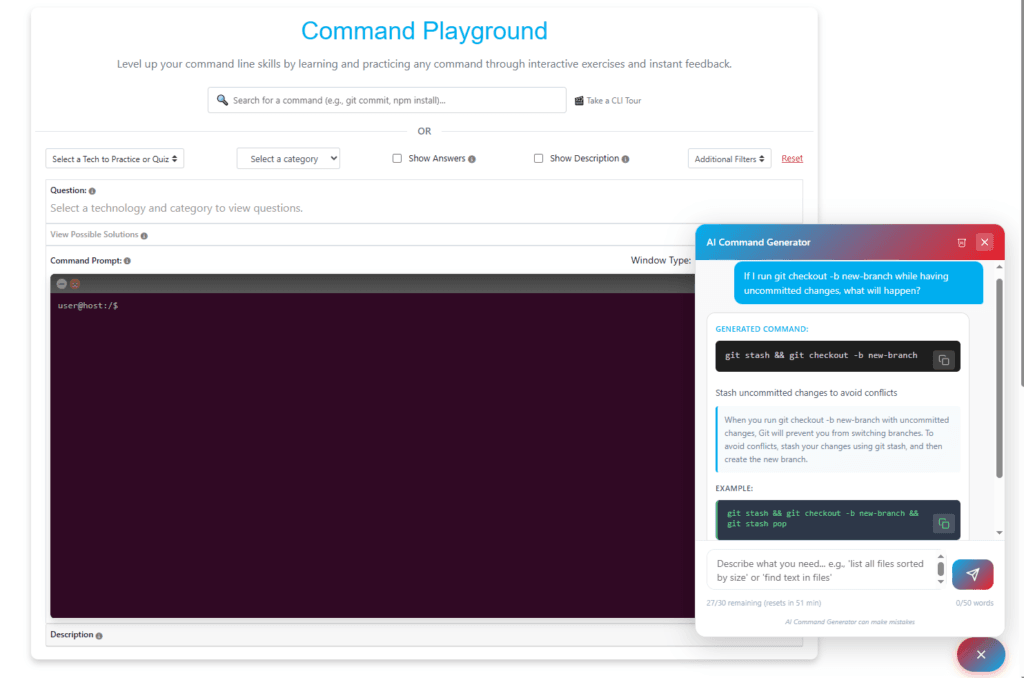
Task: Clear chat with the trash icon
Action: pos(961,242)
